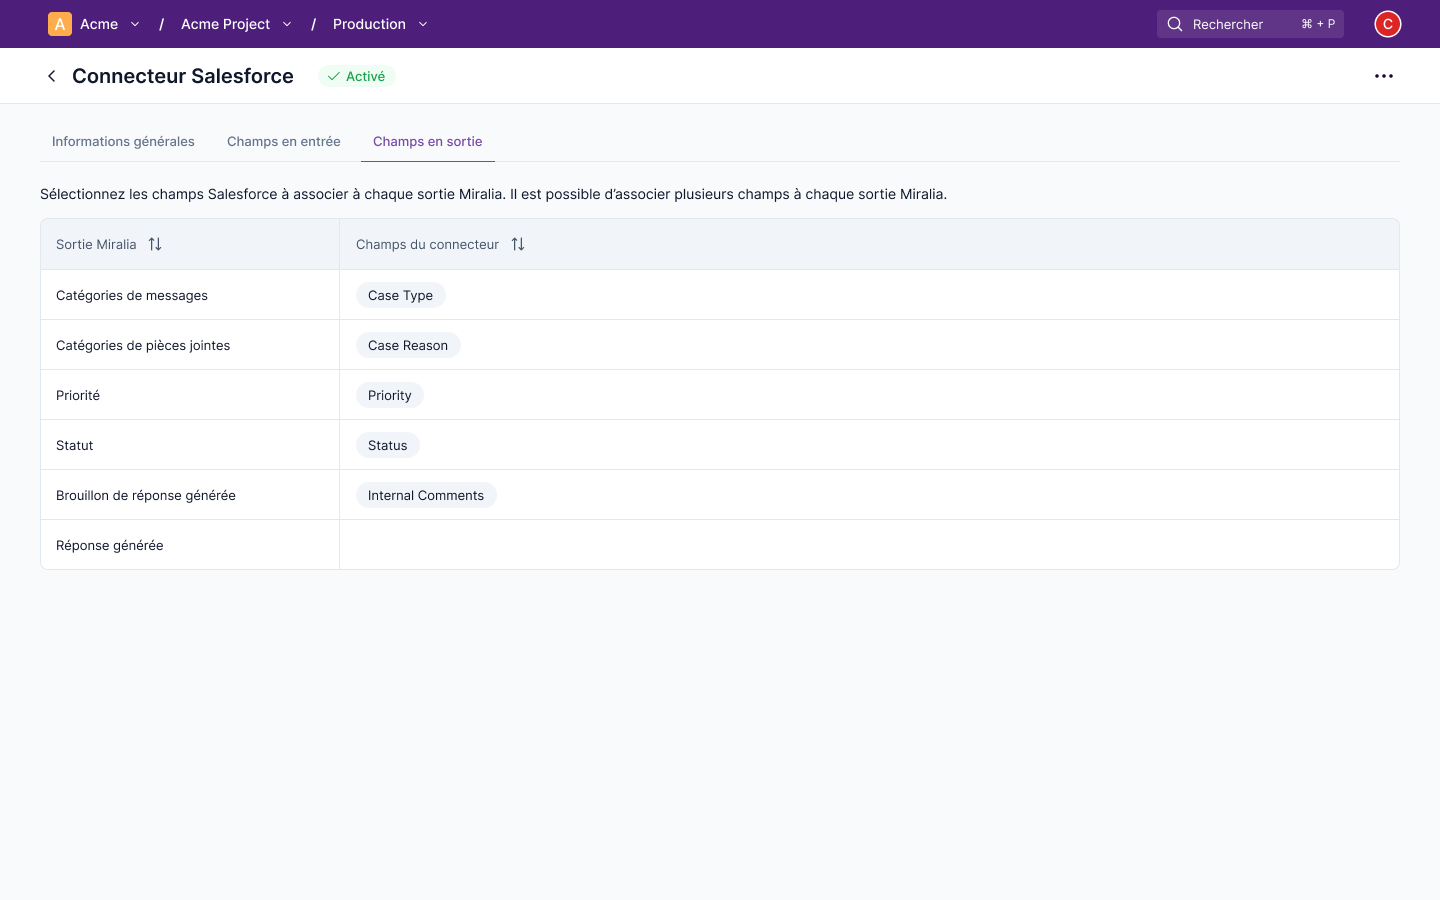Click the Rechercher search field
Viewport: 1440px width, 900px height.
point(1250,24)
